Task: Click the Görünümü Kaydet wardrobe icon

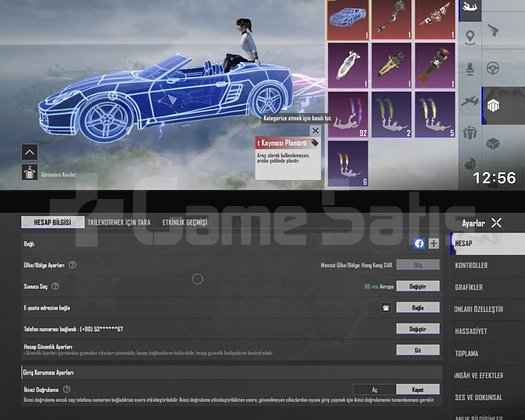Action: click(29, 172)
